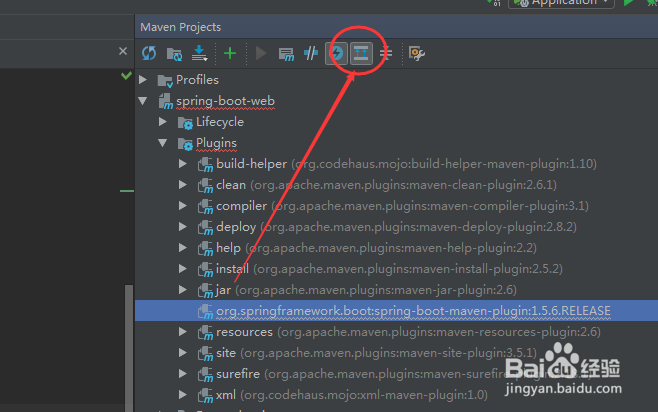The image size is (658, 412).
Task: Select jar plugin row text
Action: pos(366,290)
